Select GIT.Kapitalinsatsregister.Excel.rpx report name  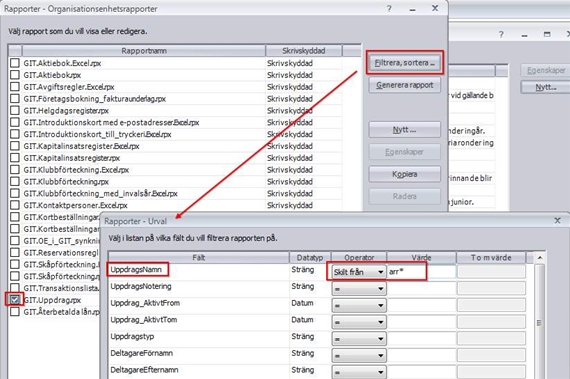click(81, 146)
